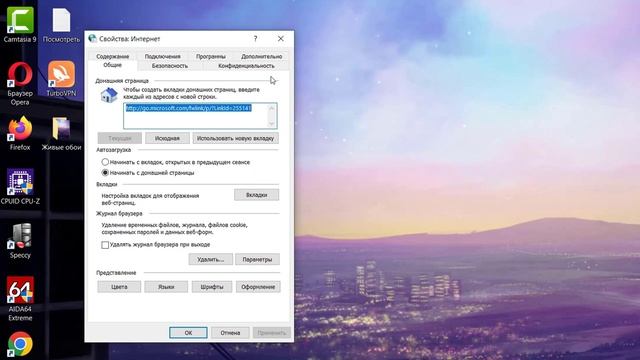The height and width of the screenshot is (360, 640).
Task: Enable Удалять журнал браузера при выходе
Action: pyautogui.click(x=105, y=245)
